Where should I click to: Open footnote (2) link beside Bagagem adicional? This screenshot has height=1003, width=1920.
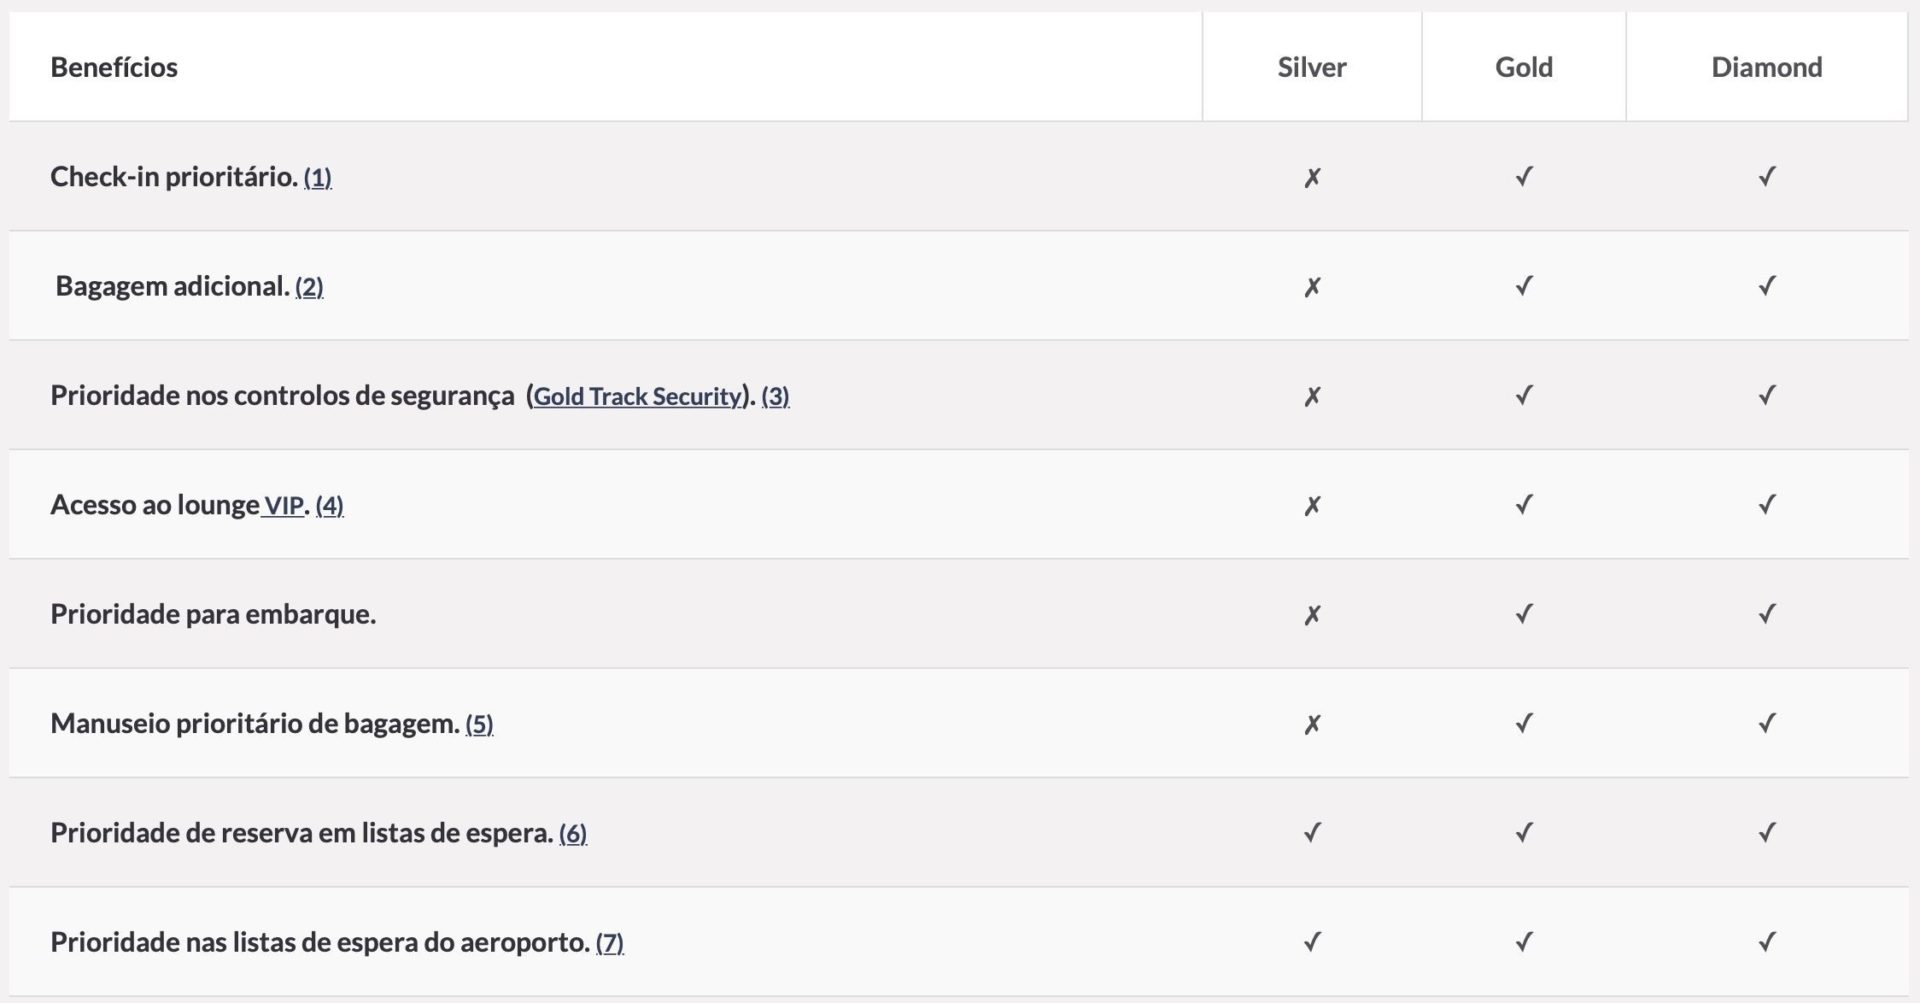(x=309, y=287)
